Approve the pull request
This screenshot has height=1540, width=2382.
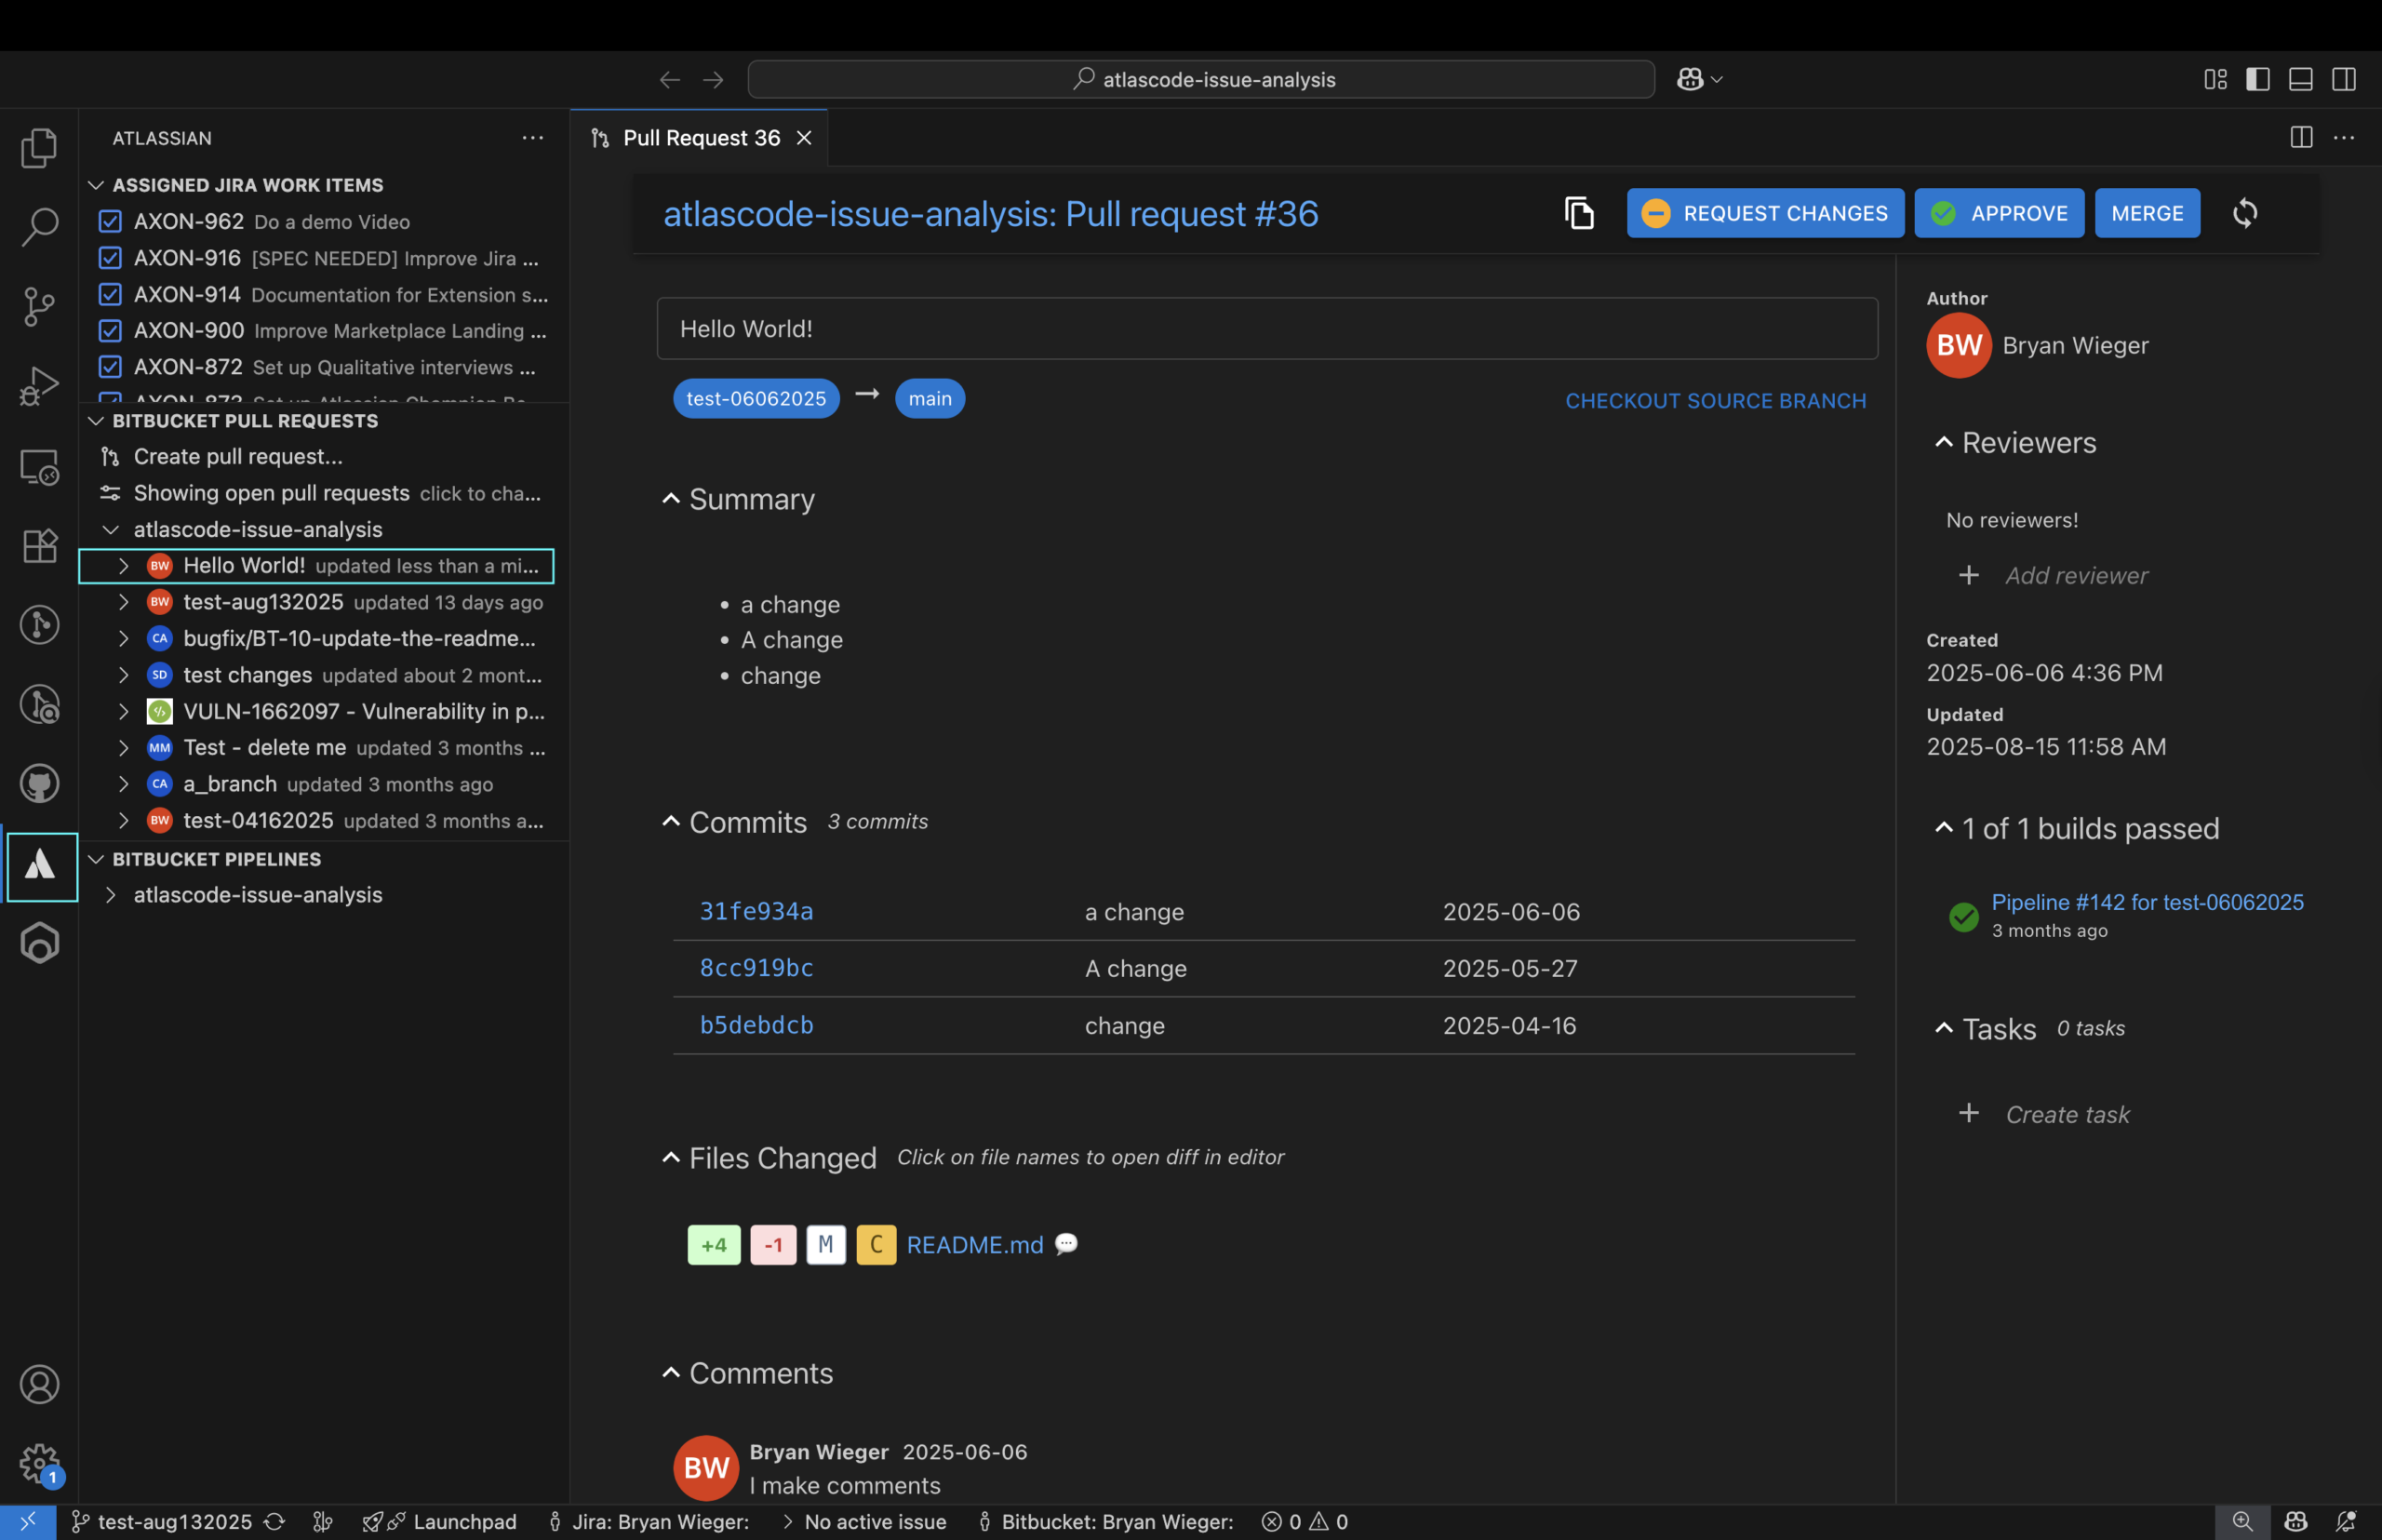click(1998, 213)
